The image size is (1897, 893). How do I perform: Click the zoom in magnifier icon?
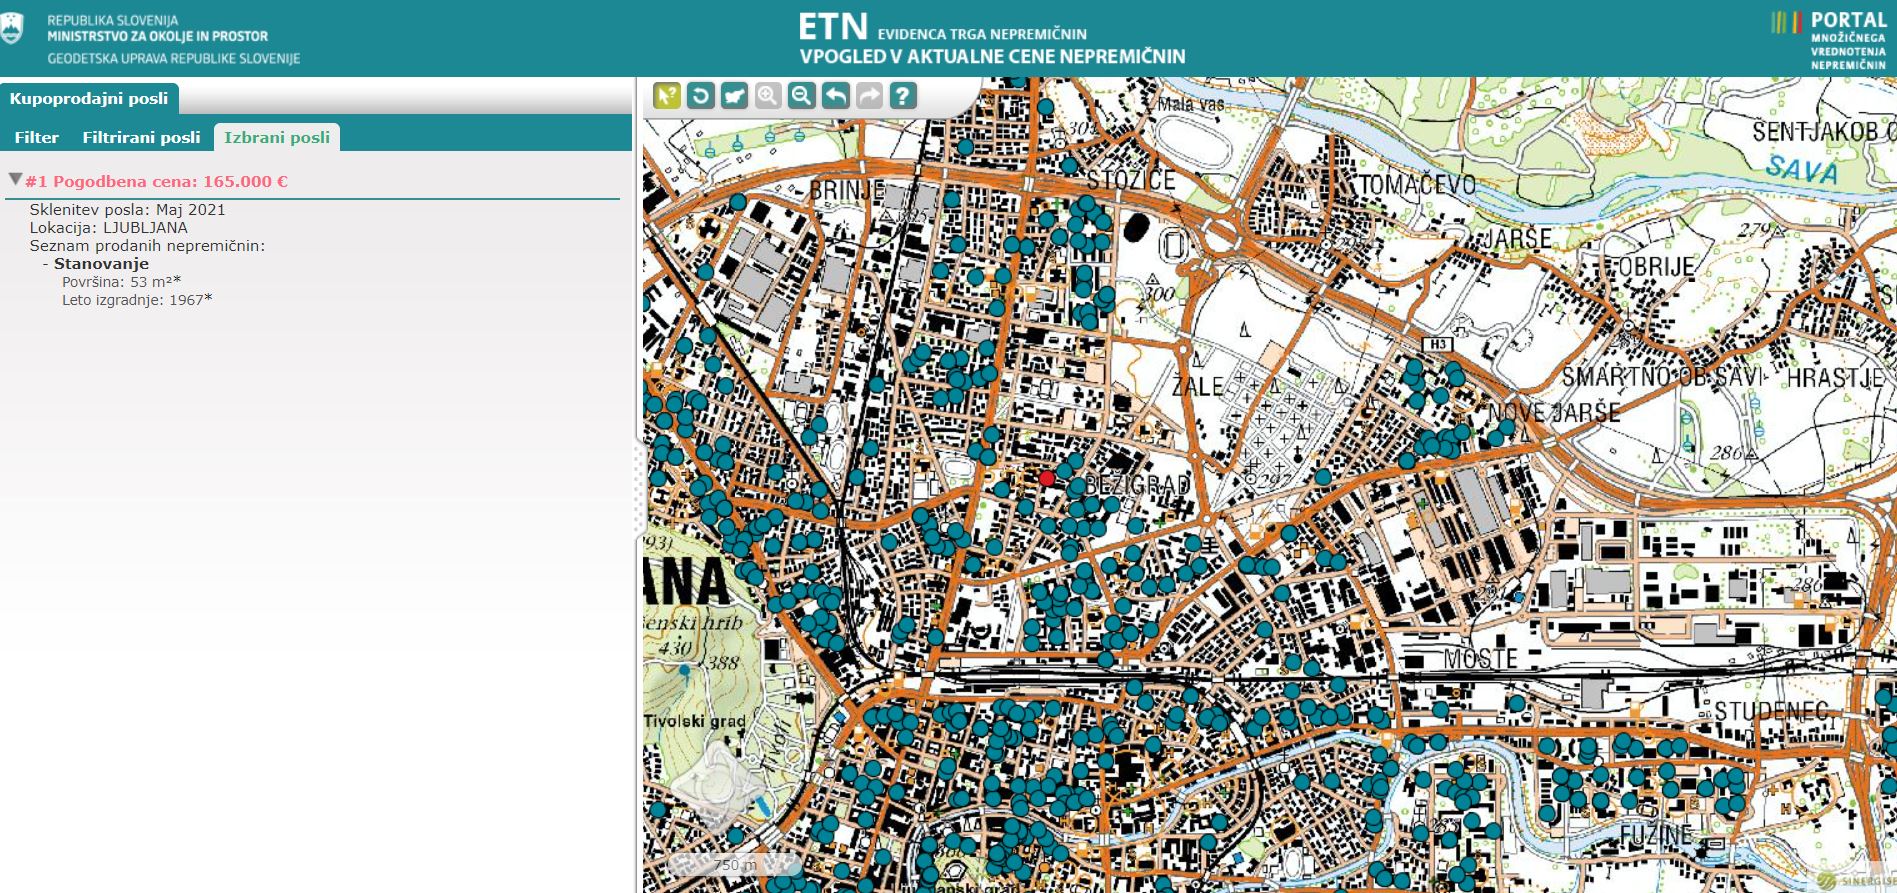click(x=768, y=96)
